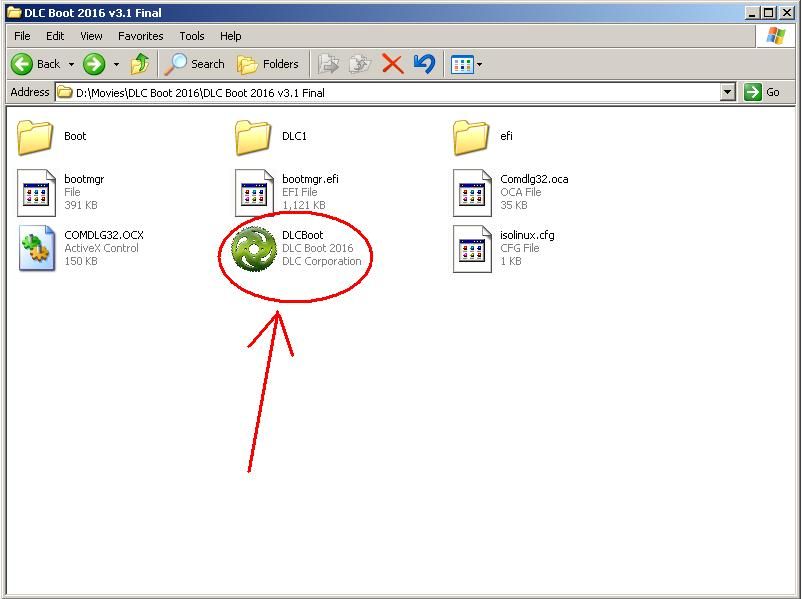Click the Undo toolbar icon
The height and width of the screenshot is (599, 802).
point(424,64)
